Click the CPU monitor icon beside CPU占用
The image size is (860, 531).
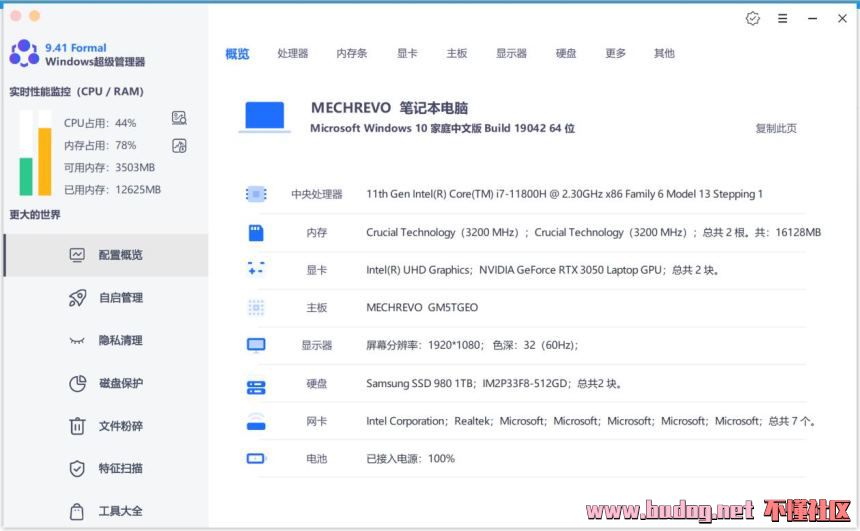[x=179, y=118]
